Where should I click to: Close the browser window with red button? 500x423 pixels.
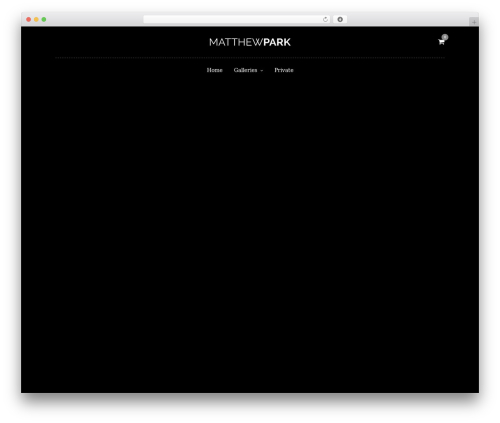click(29, 19)
